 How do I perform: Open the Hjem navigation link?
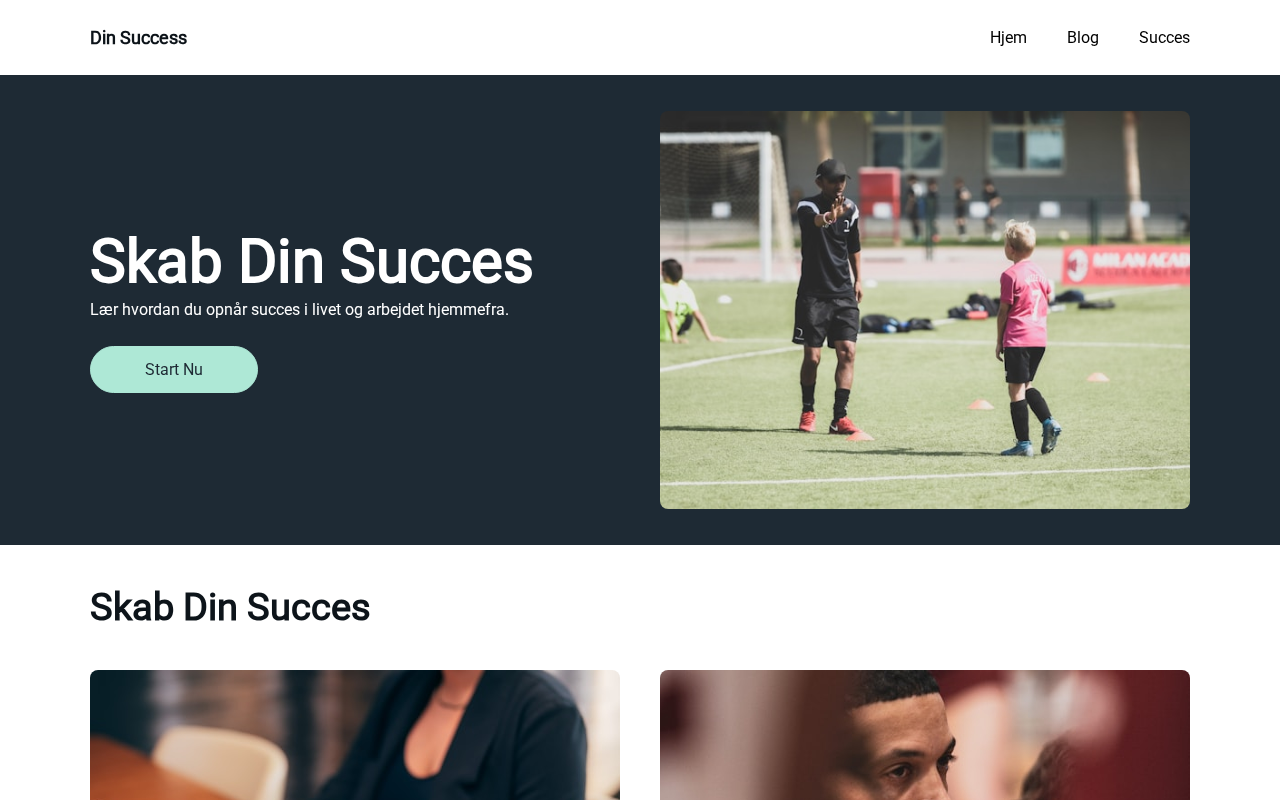pyautogui.click(x=1008, y=38)
